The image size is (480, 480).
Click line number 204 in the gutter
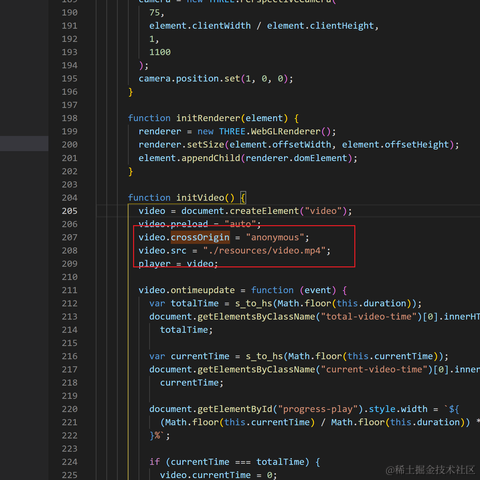tap(69, 198)
